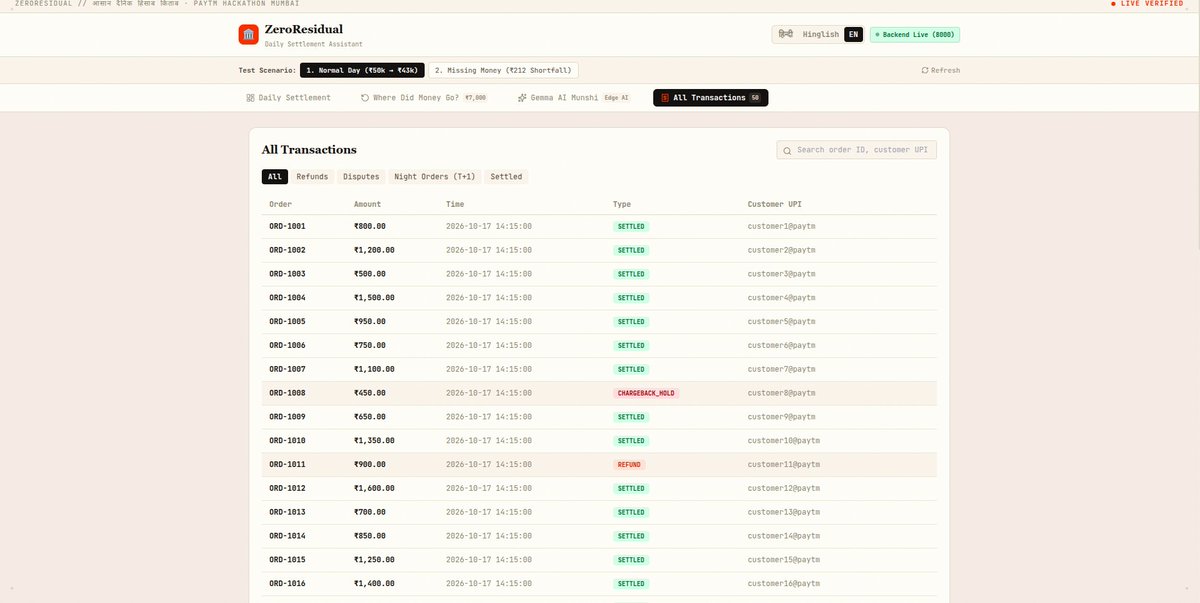Click customer5@paytm UPI
The image size is (1200, 603).
[x=782, y=321]
